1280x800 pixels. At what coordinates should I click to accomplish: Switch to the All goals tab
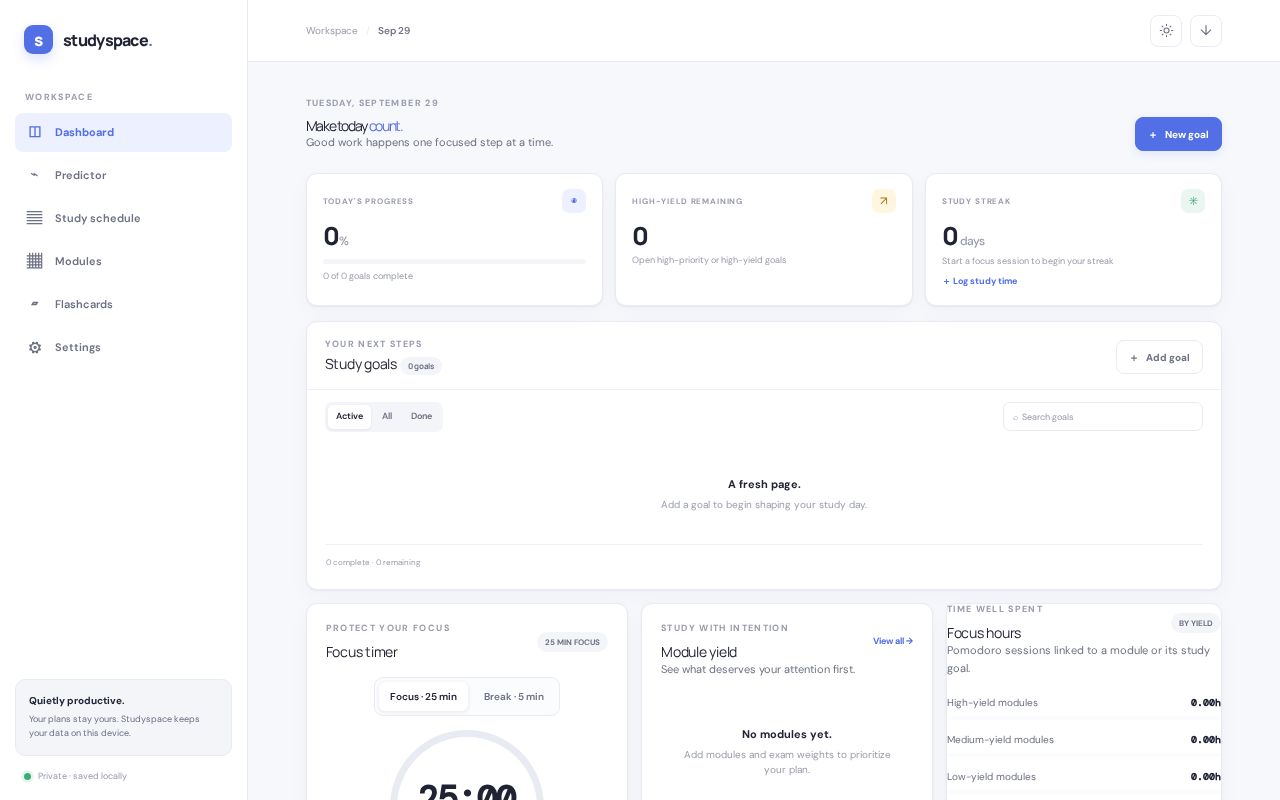coord(387,416)
